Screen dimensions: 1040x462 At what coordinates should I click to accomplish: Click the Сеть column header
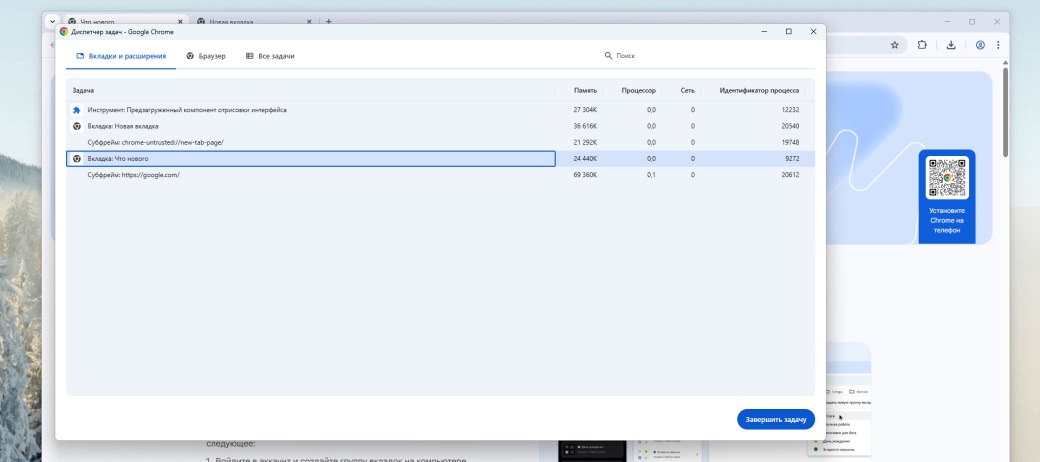coord(687,90)
